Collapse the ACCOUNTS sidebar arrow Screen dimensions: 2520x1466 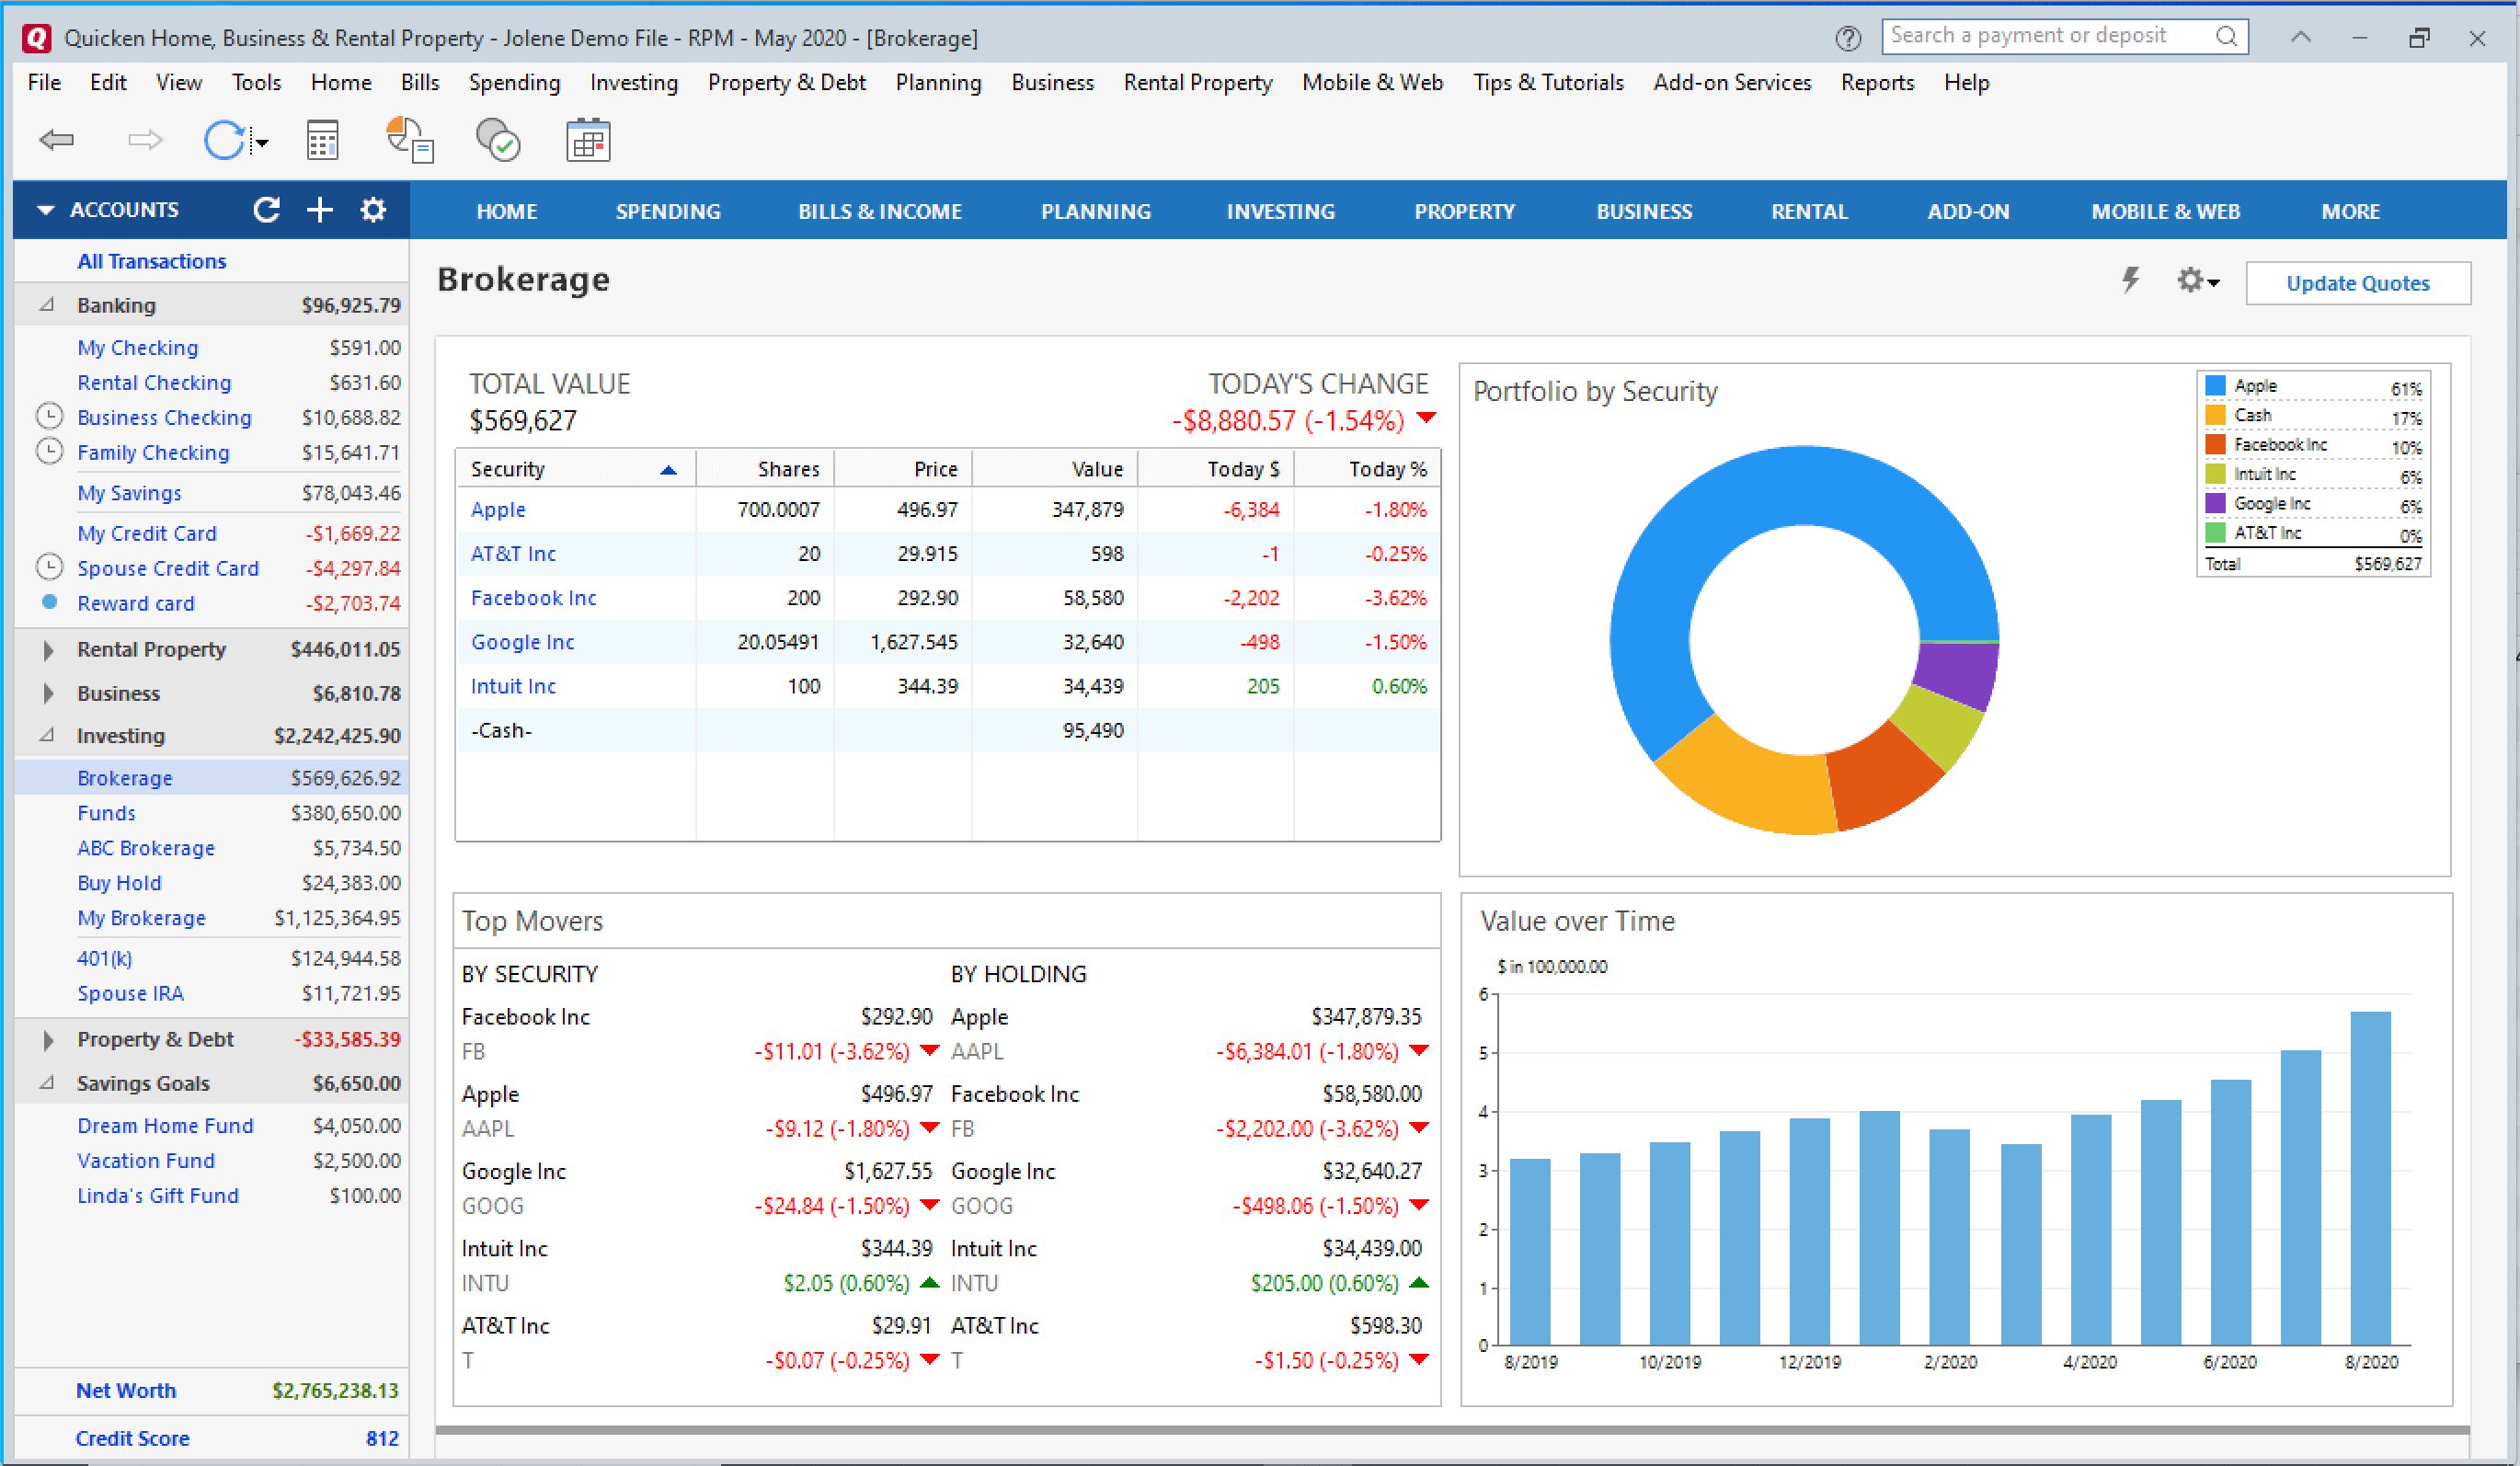(x=45, y=210)
